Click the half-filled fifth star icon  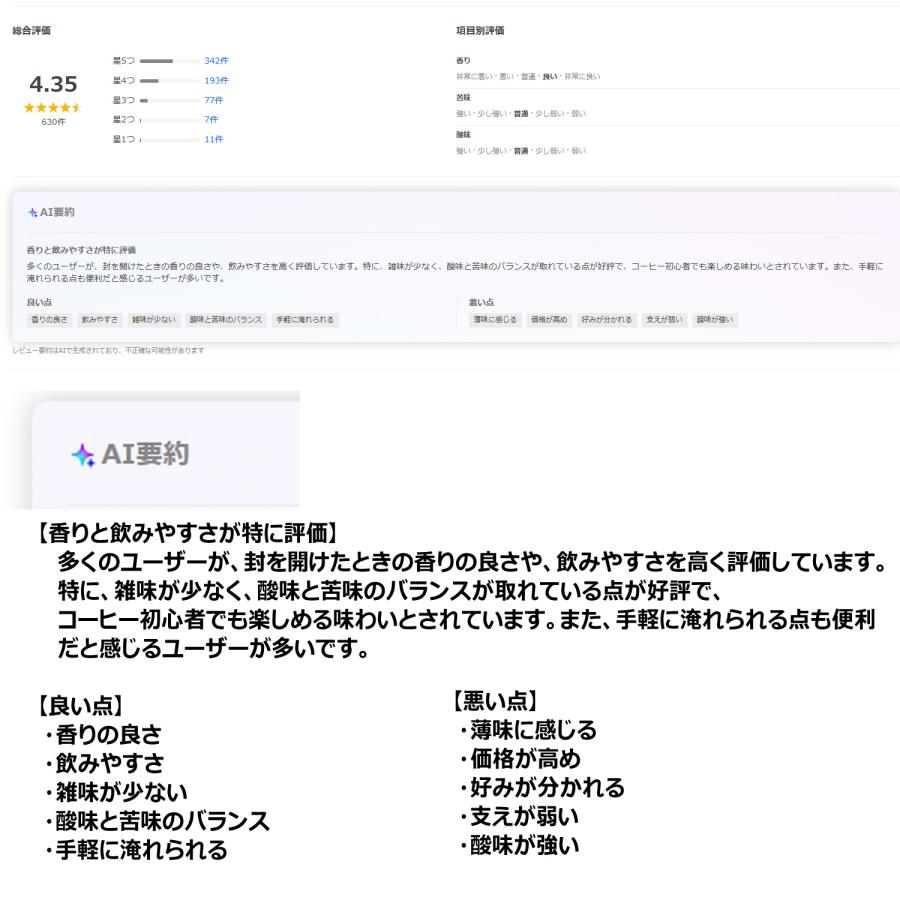[76, 108]
